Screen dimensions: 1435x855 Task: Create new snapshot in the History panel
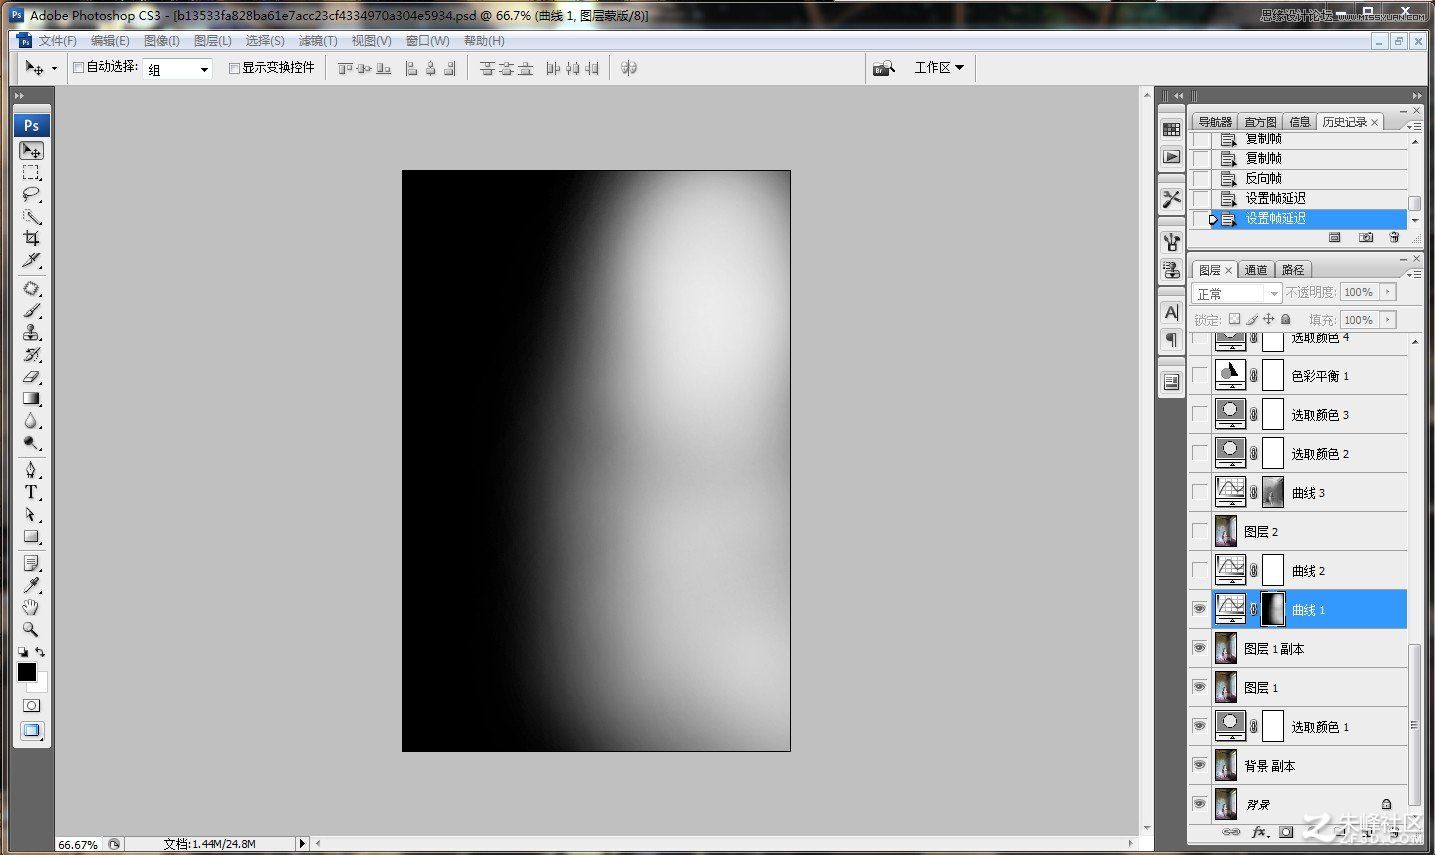[x=1366, y=238]
